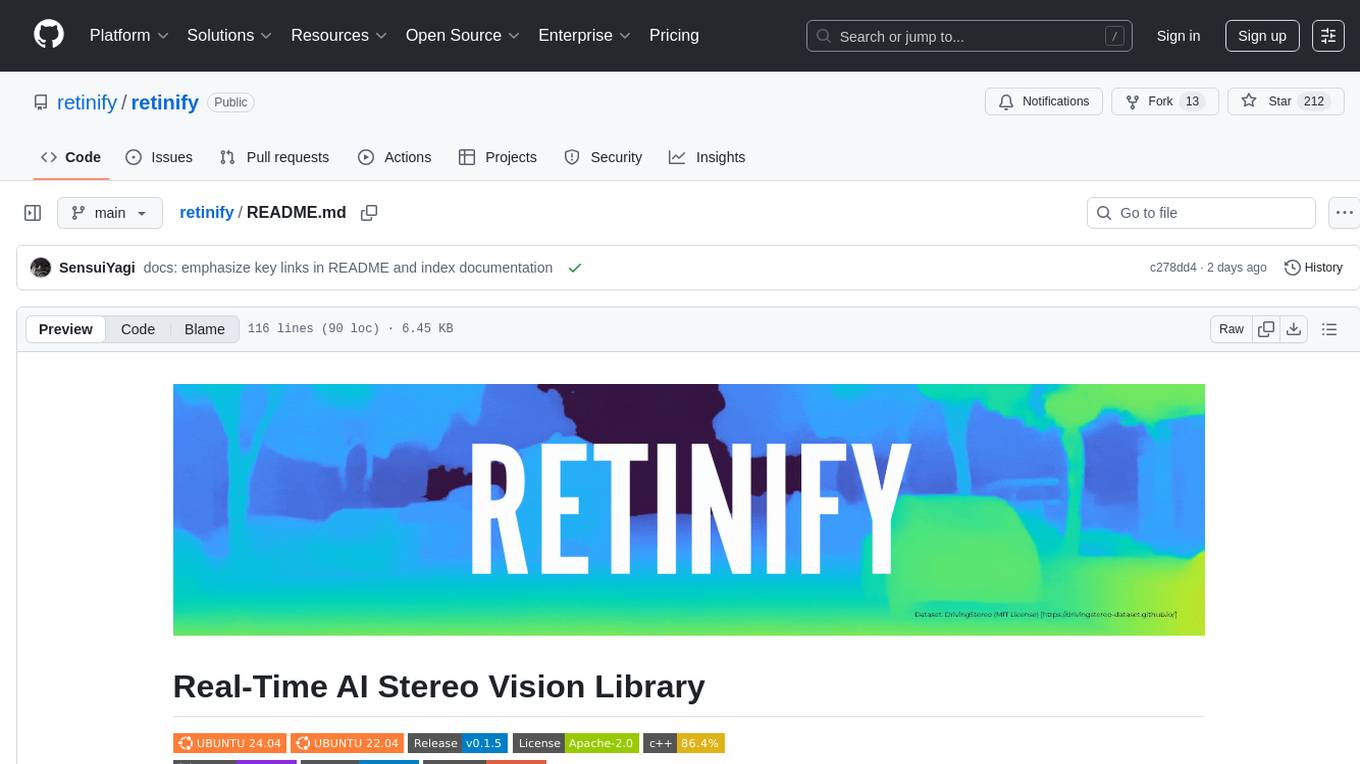Show commit check status checkmark
The image size is (1360, 764).
pos(574,268)
